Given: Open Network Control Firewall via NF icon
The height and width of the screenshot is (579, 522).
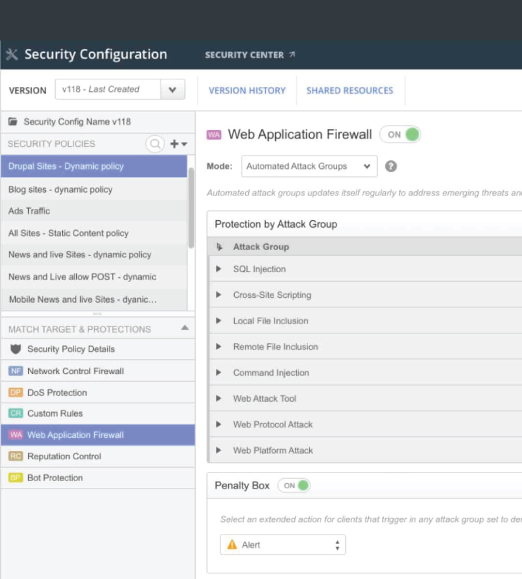Looking at the screenshot, I should pyautogui.click(x=16, y=371).
